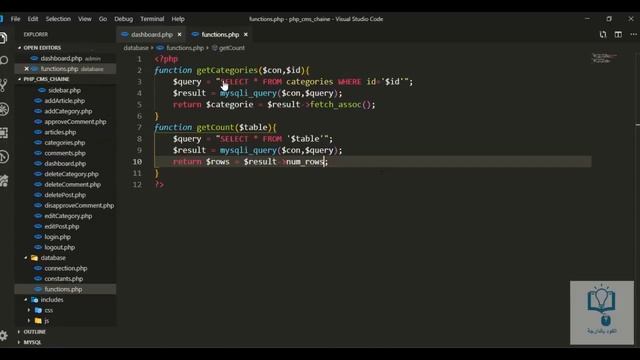Open constants.php in database folder
This screenshot has width=640, height=360.
click(x=64, y=279)
